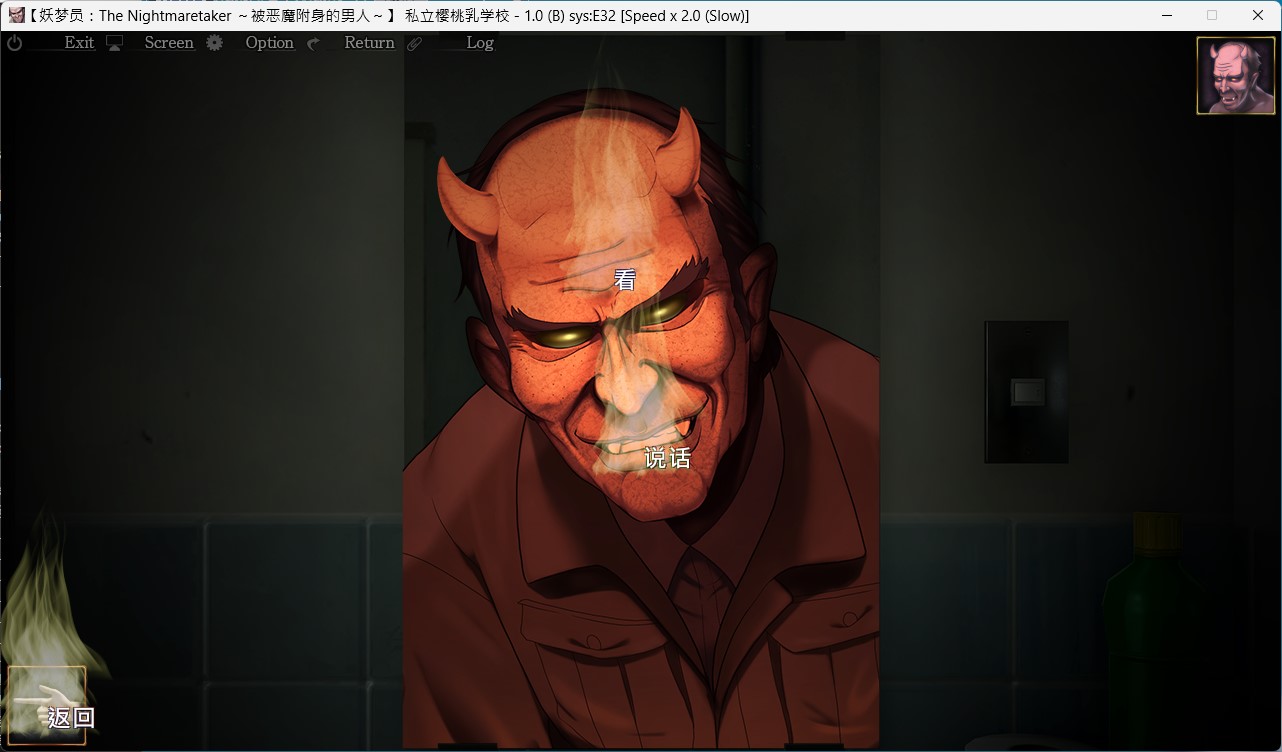The image size is (1282, 752).
Task: Minimize the game window
Action: (x=1167, y=15)
